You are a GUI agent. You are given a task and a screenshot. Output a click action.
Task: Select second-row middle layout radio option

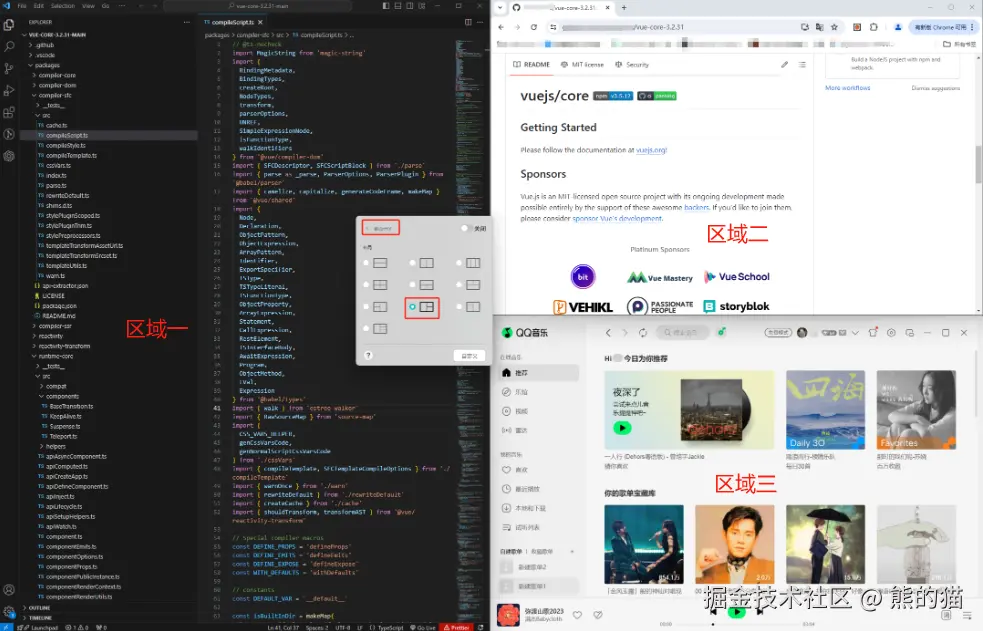click(x=413, y=284)
